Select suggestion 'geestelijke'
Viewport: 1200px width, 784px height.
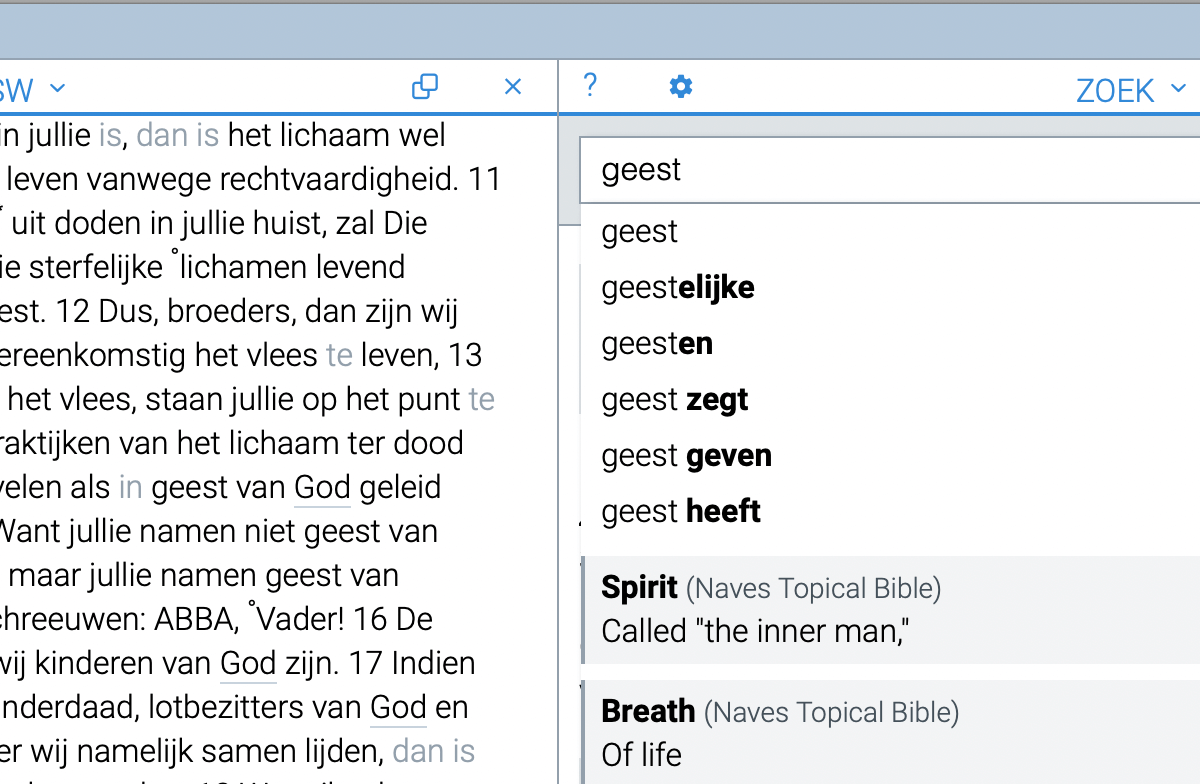pos(677,287)
